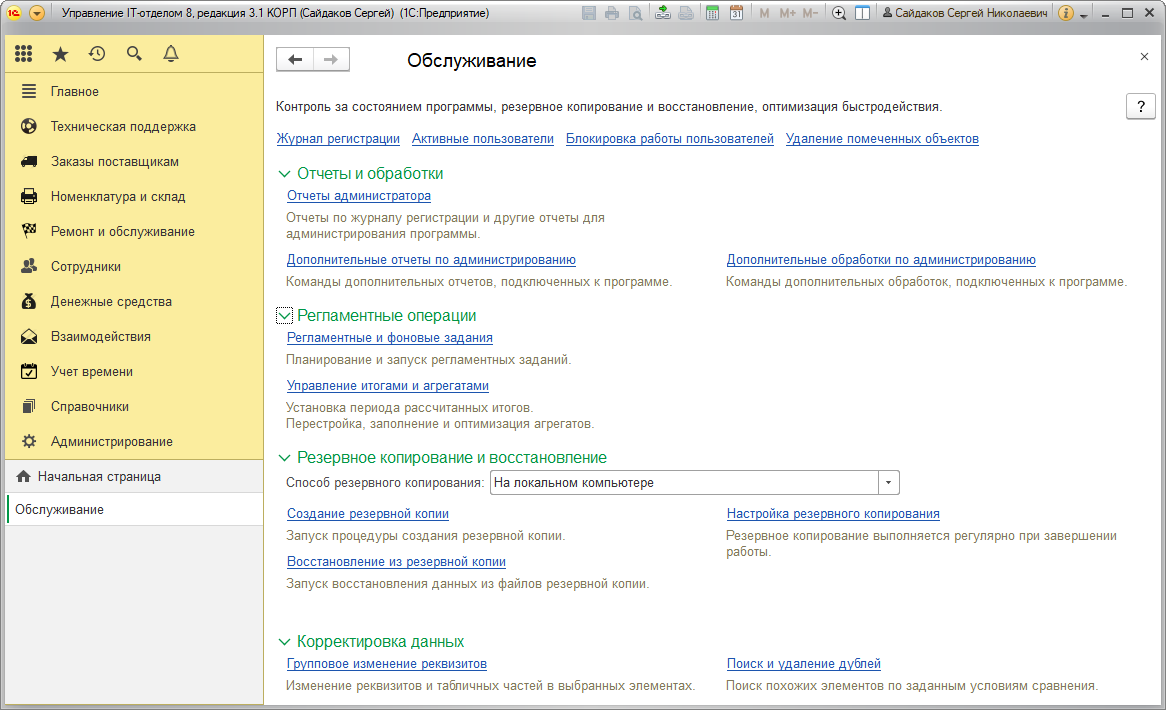1166x710 pixels.
Task: Open Поиск и удаление дублей link
Action: coord(804,664)
